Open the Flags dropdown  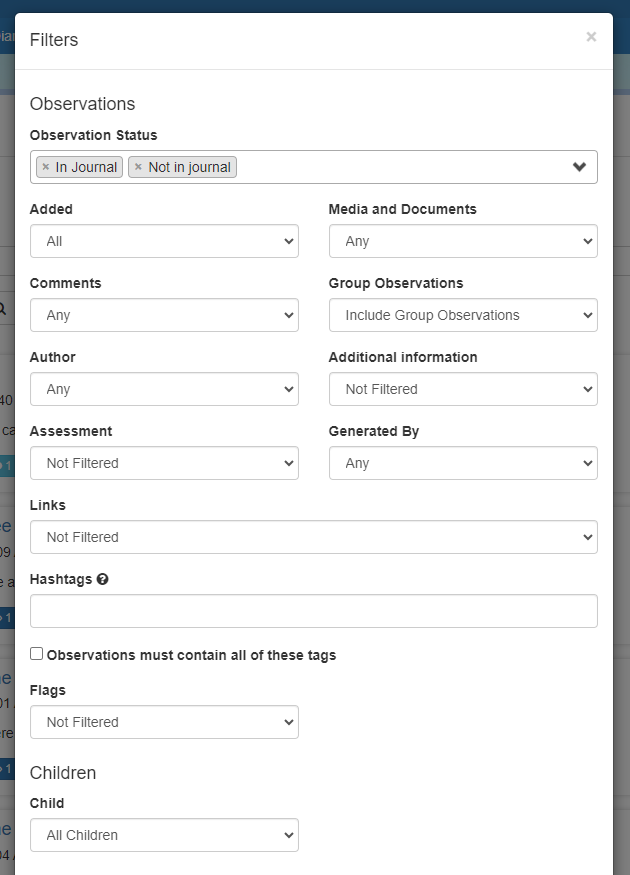click(164, 722)
